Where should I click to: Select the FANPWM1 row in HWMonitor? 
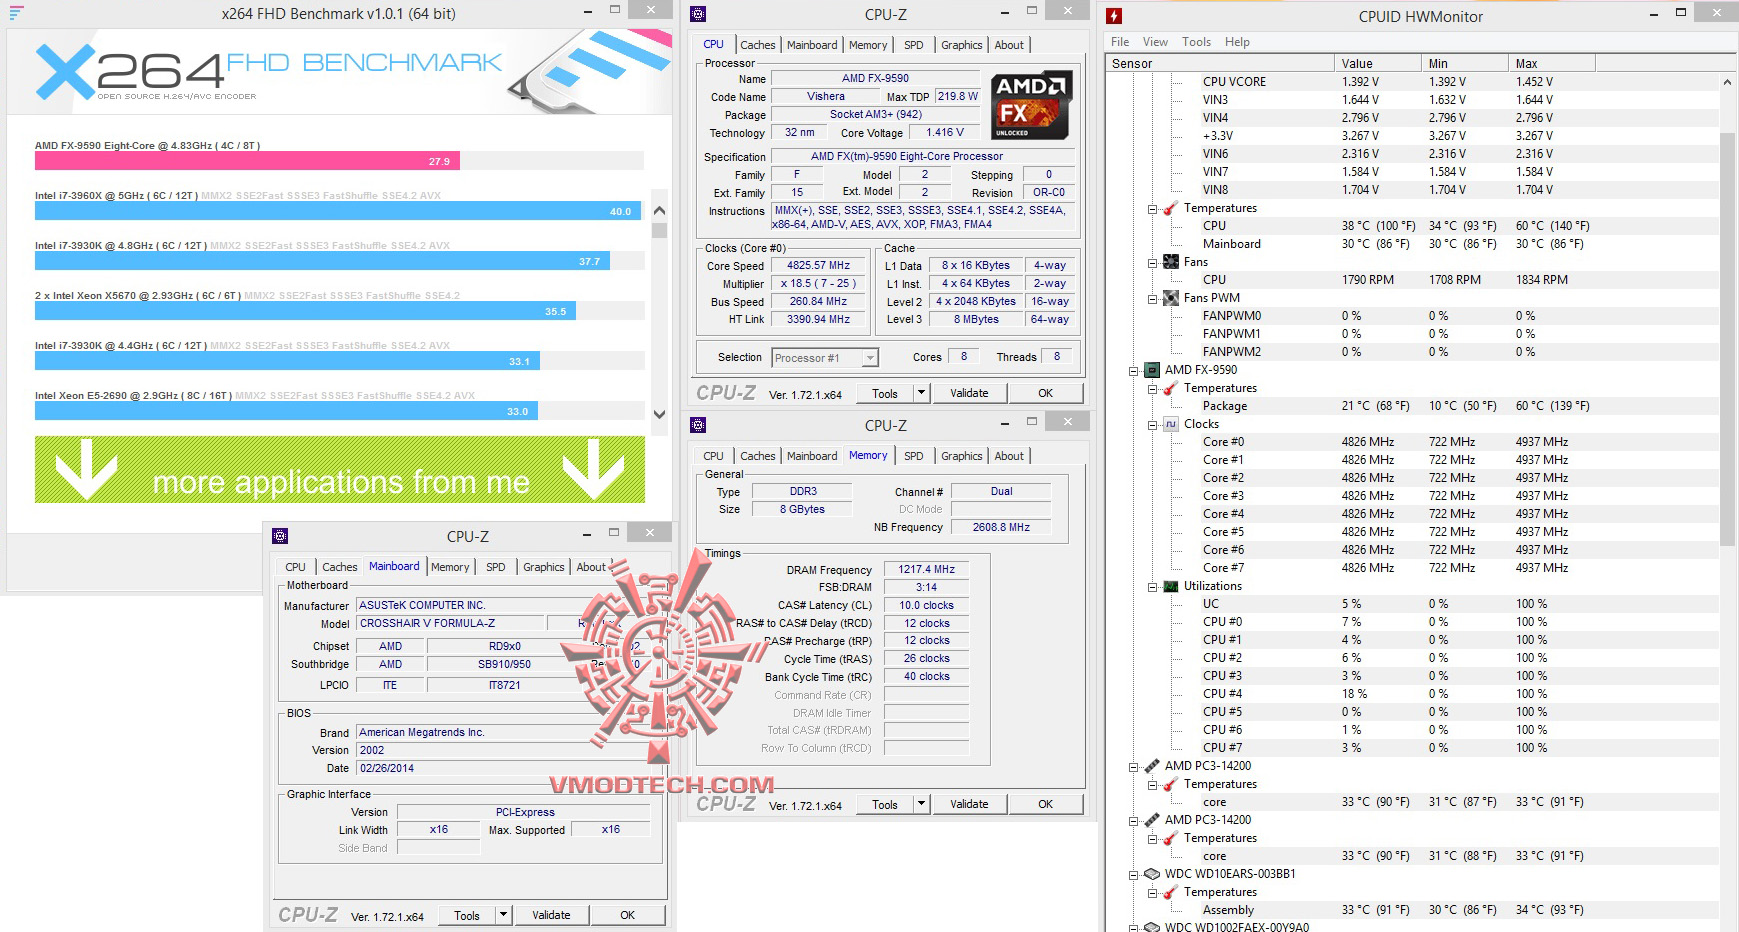(1412, 334)
